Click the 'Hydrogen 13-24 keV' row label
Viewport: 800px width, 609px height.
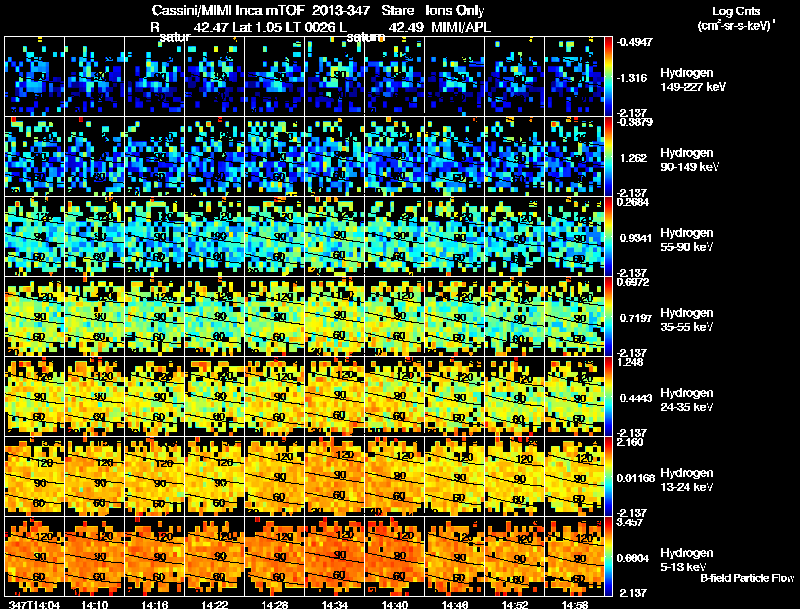[x=687, y=480]
